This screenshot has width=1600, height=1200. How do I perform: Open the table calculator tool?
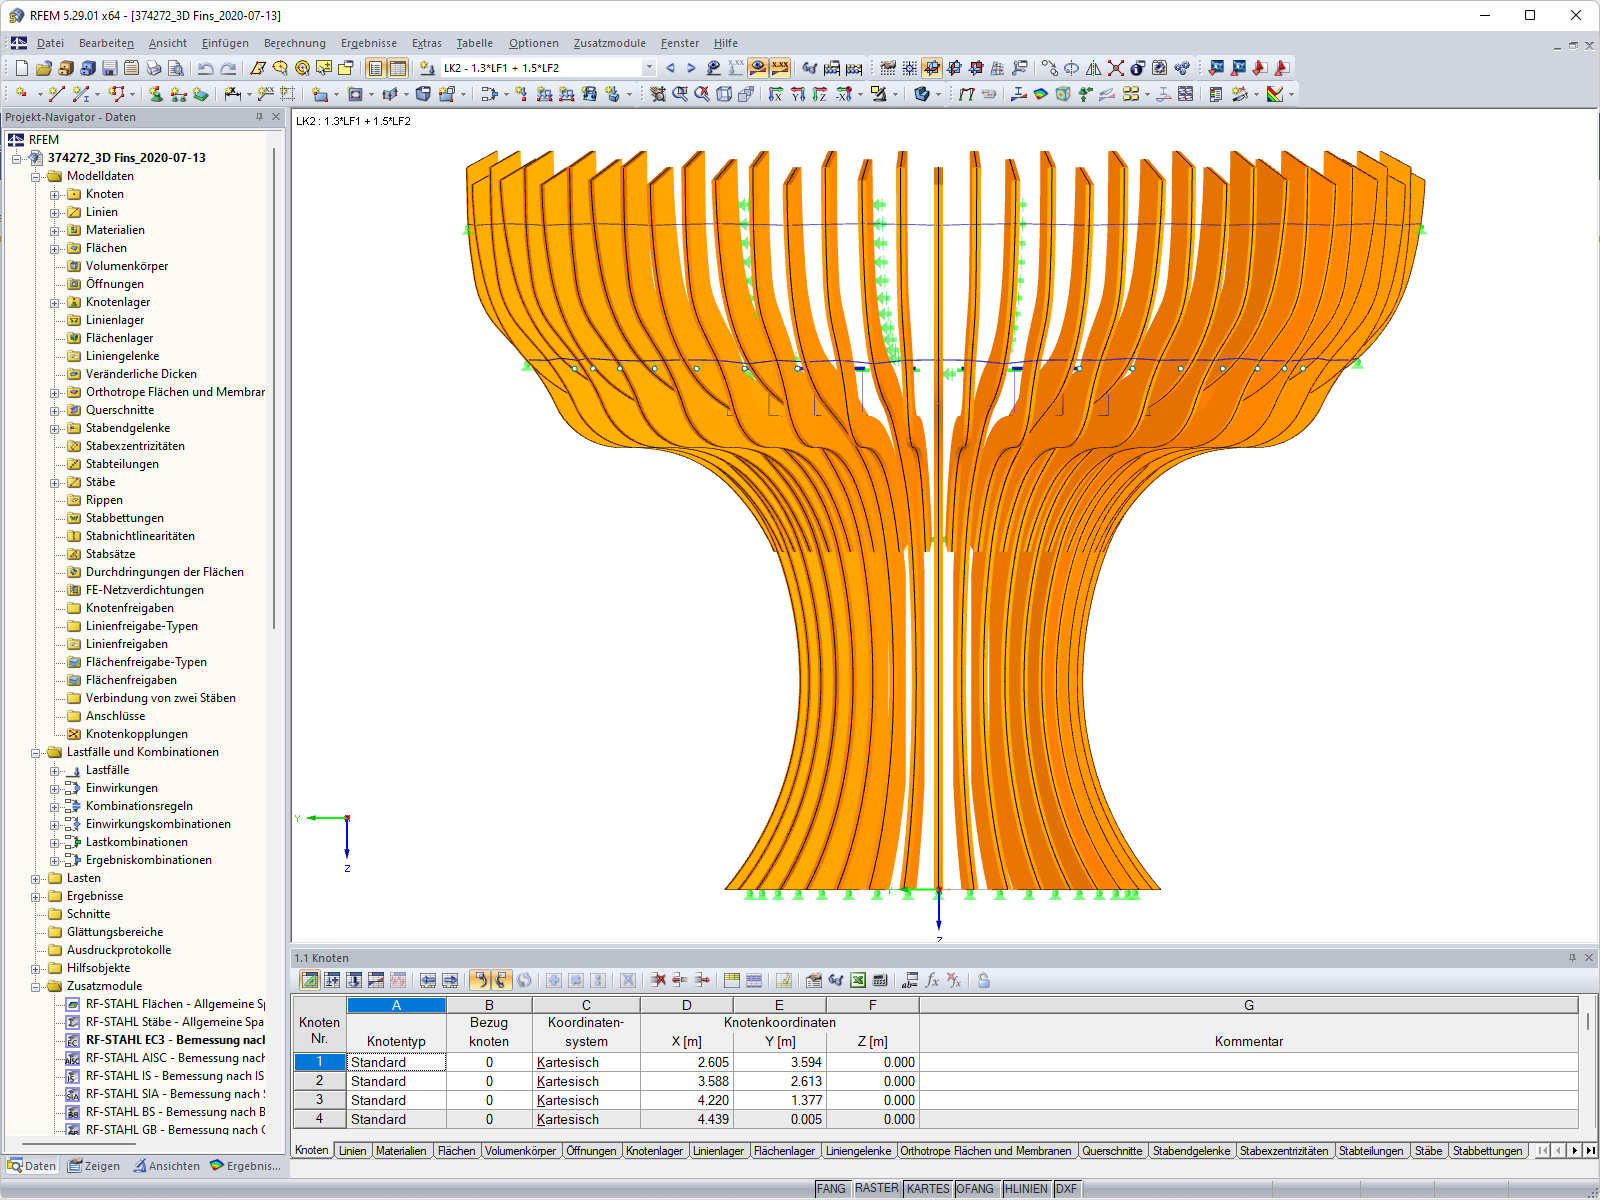point(881,981)
